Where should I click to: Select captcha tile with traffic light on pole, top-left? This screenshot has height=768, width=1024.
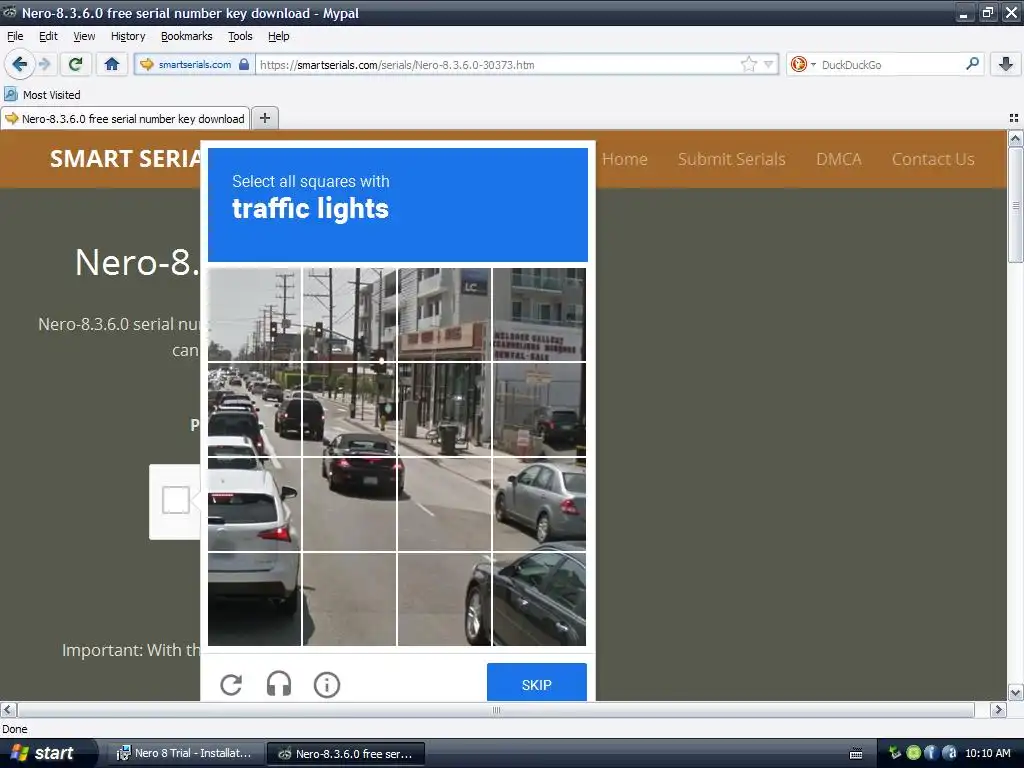click(255, 314)
